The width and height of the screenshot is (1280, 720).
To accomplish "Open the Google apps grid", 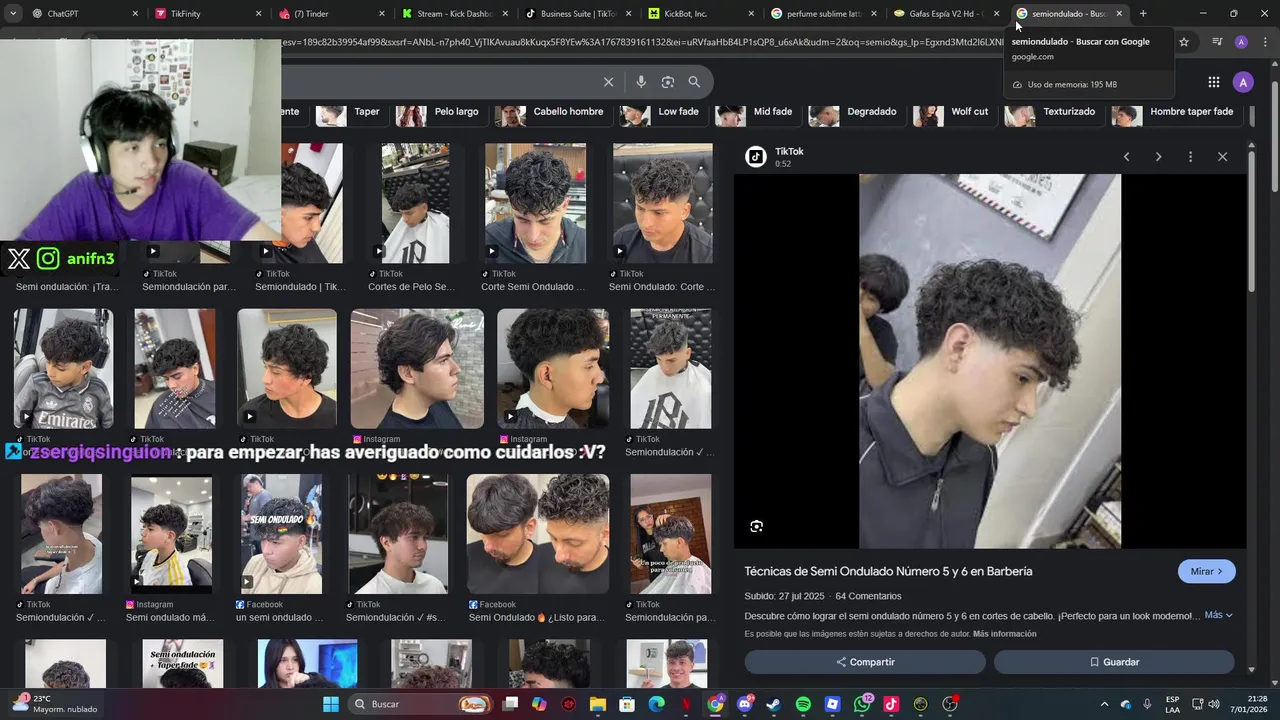I will coord(1213,82).
